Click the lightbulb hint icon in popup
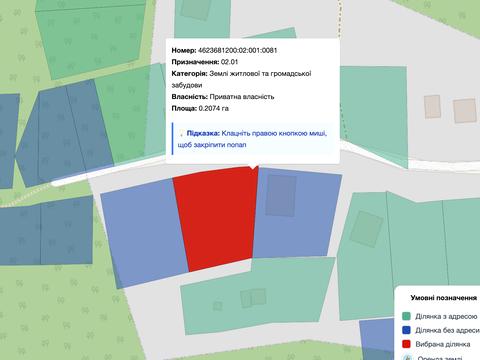This screenshot has width=480, height=360. [181, 133]
